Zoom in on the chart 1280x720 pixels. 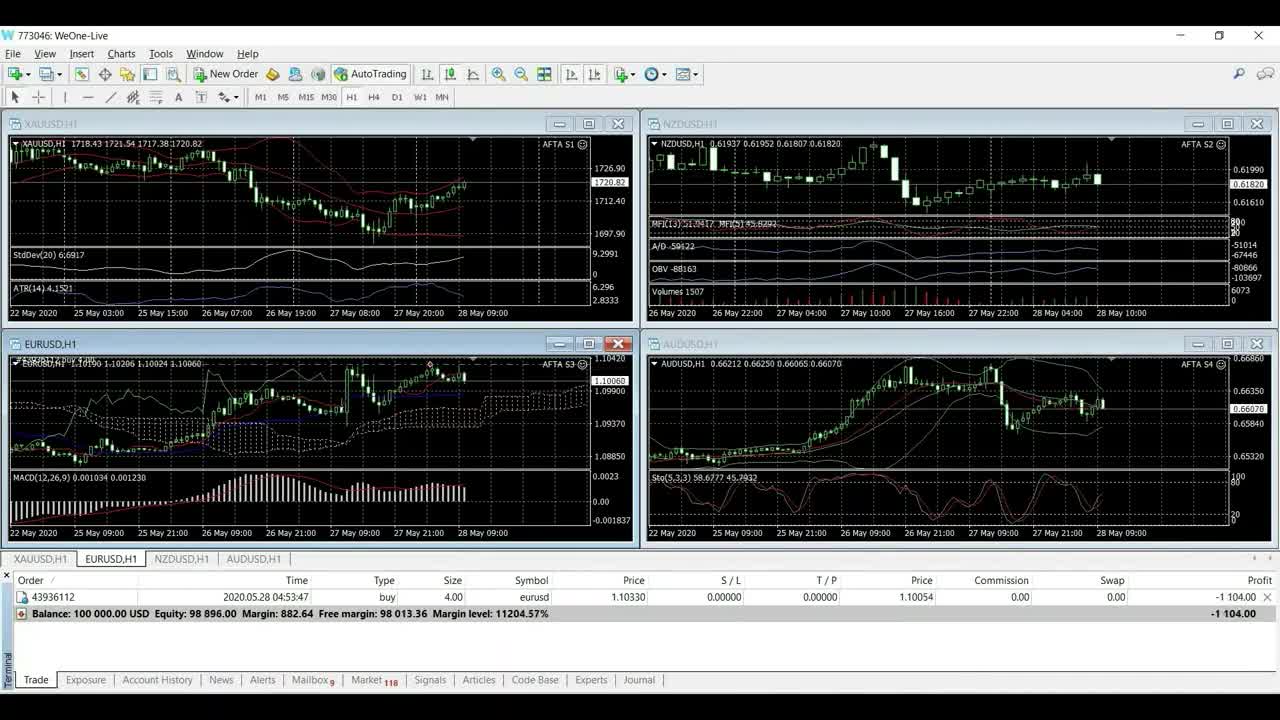pos(498,74)
